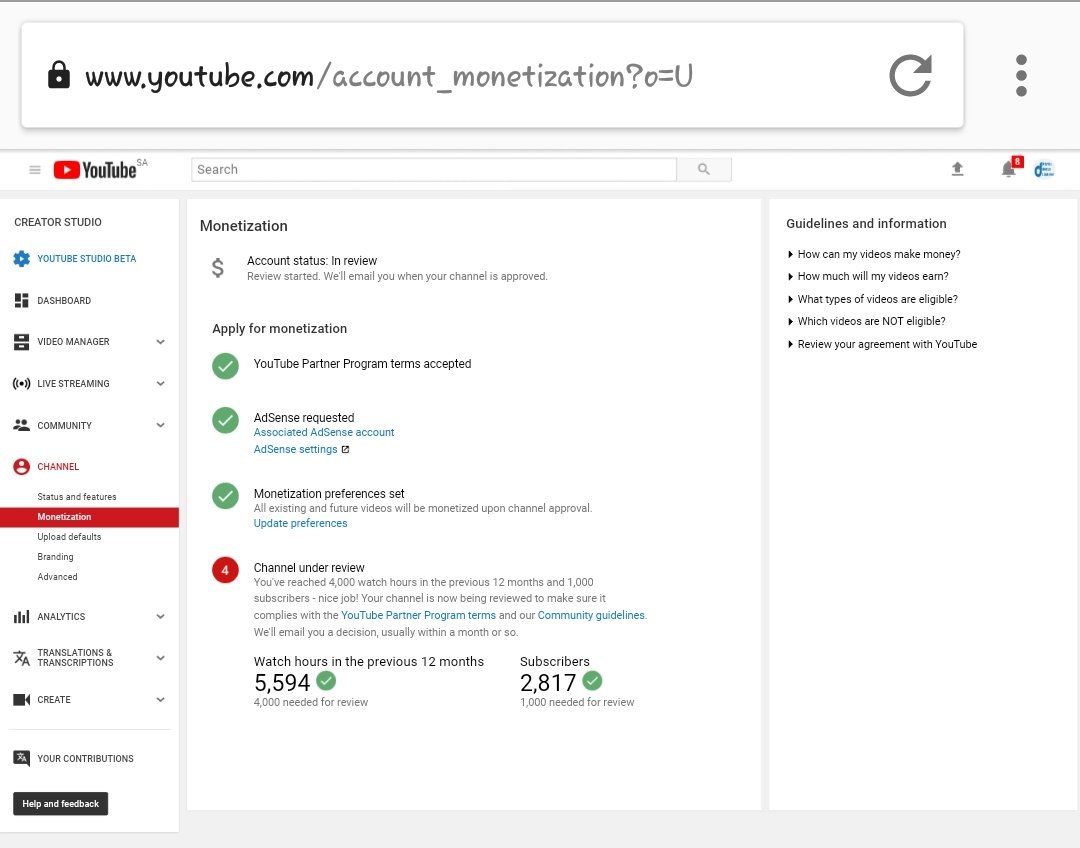Expand the Live Streaming section chevron
This screenshot has height=848, width=1080.
click(160, 384)
